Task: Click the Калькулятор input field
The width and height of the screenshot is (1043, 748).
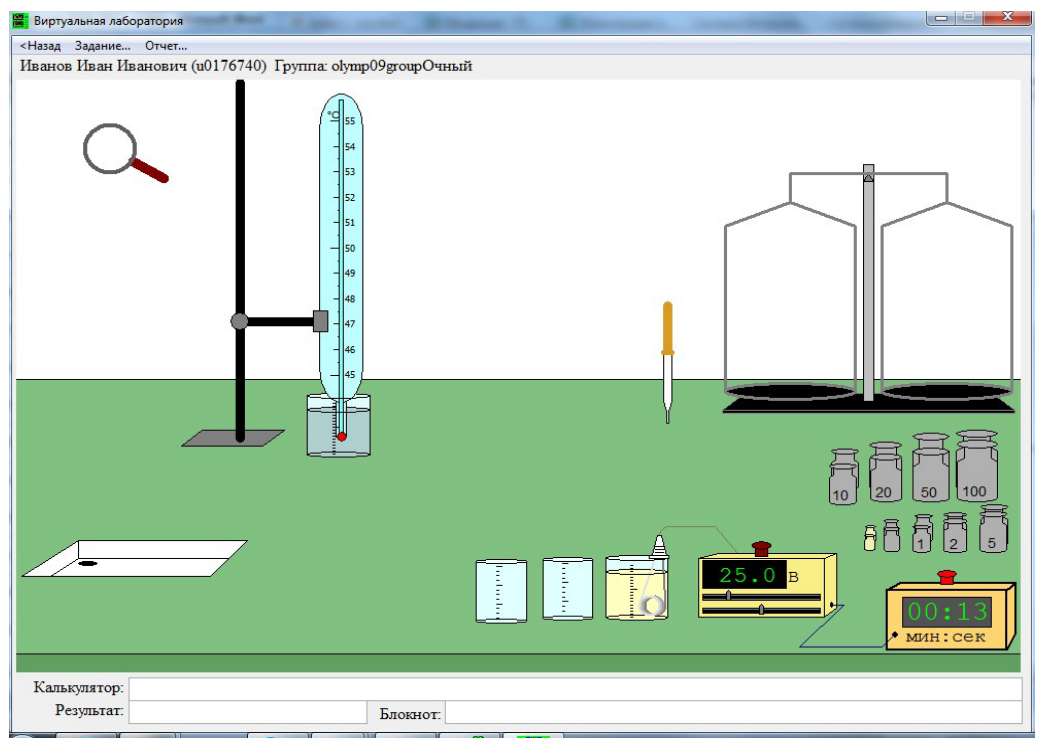Action: [x=575, y=688]
